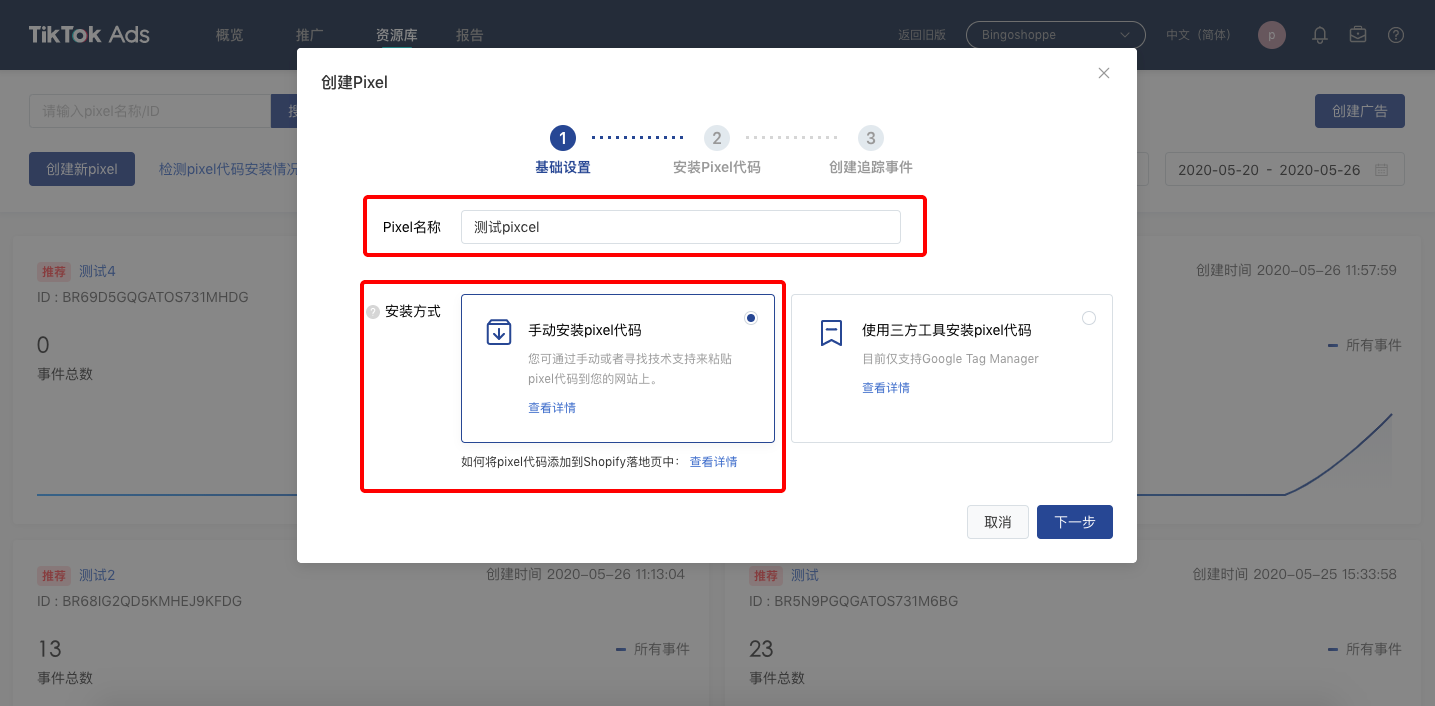Click the notification bell icon

[x=1320, y=35]
